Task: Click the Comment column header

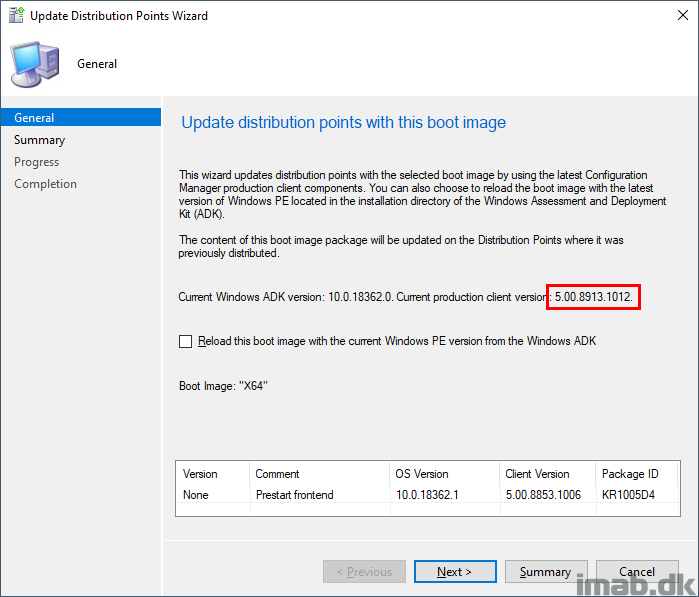Action: pos(320,474)
